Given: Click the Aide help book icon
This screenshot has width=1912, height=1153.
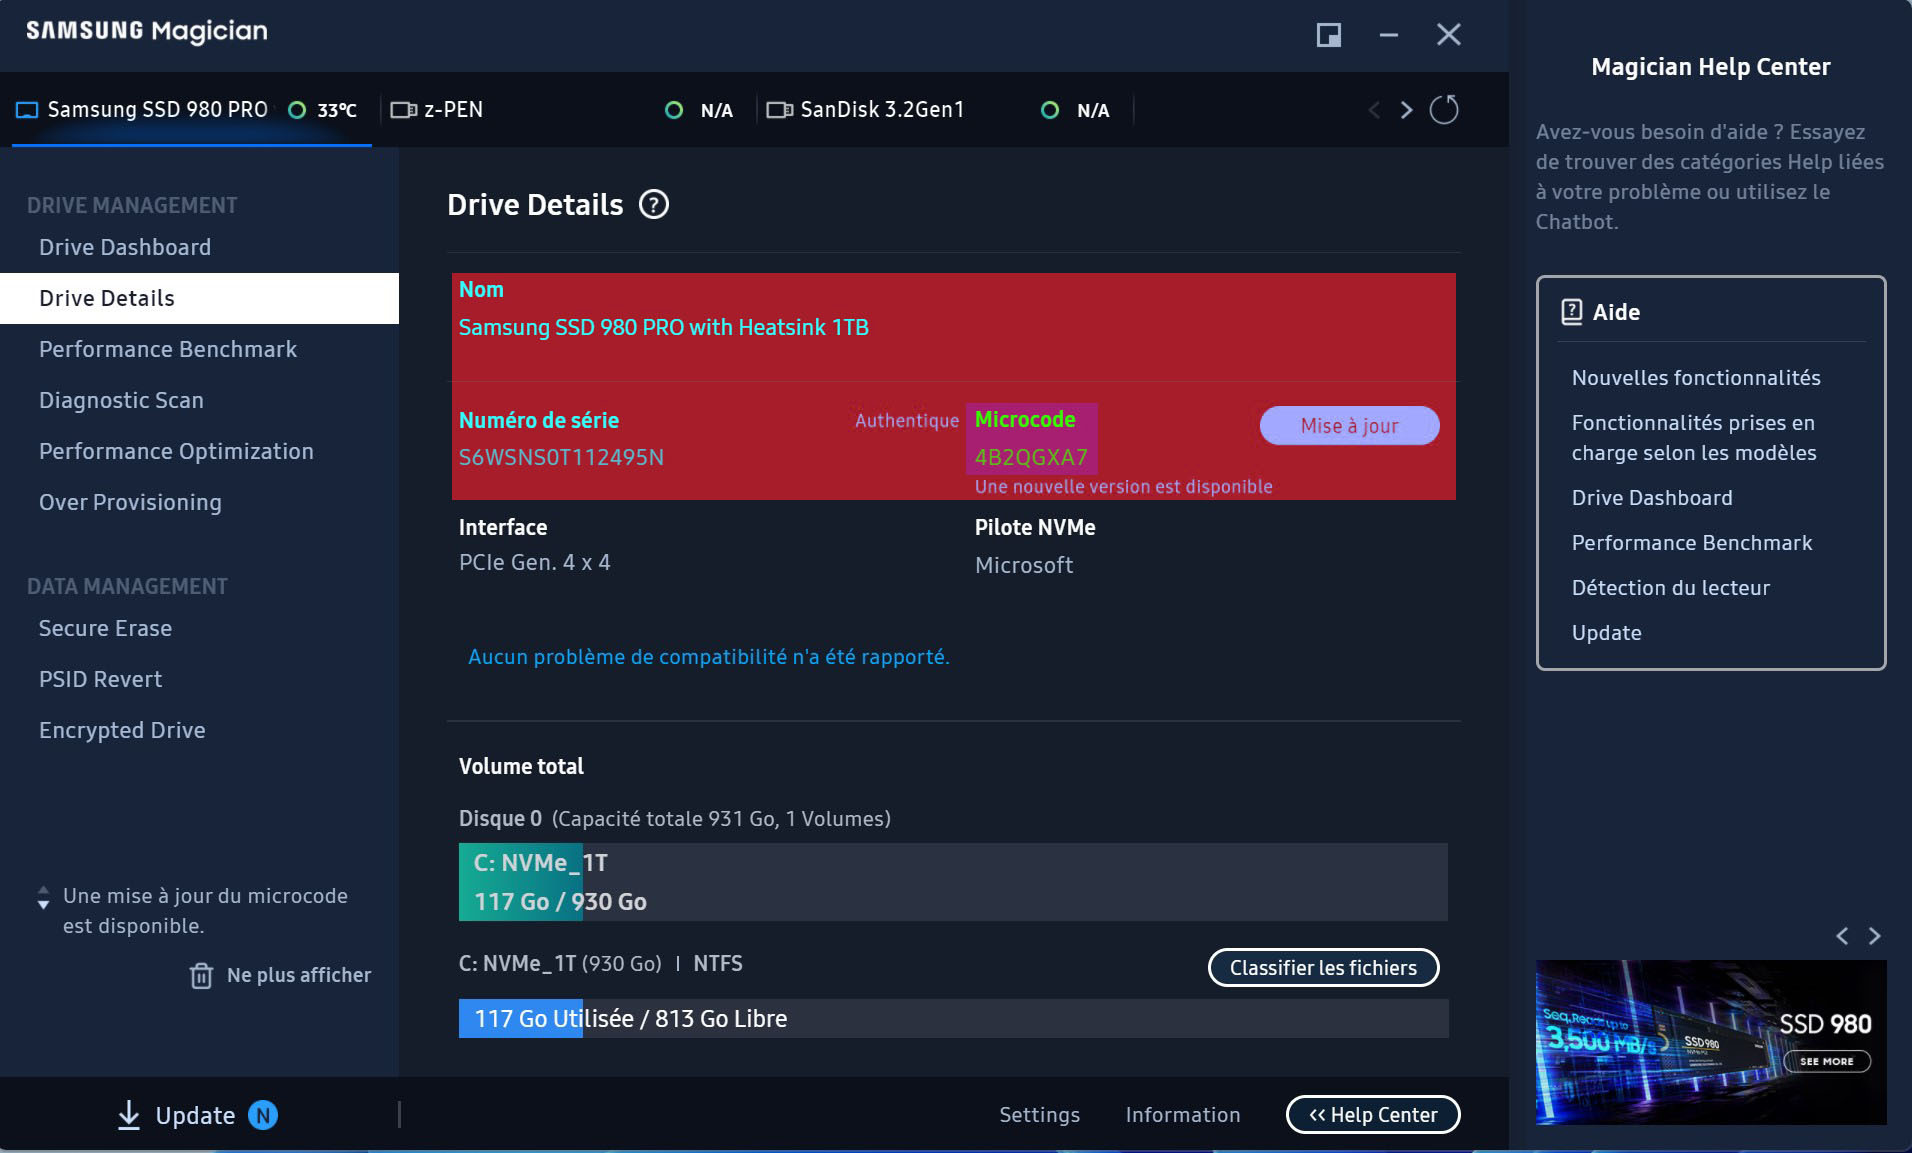Looking at the screenshot, I should click(1572, 312).
